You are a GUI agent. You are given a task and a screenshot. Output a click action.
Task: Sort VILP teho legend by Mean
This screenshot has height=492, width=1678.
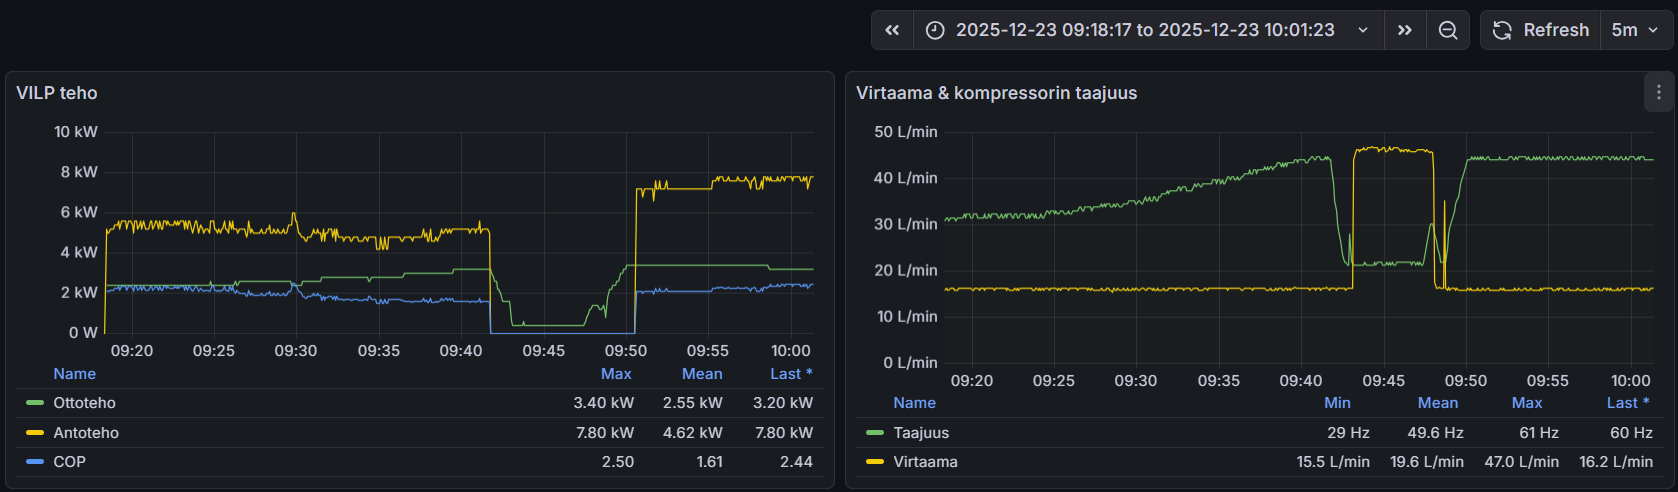pos(702,374)
